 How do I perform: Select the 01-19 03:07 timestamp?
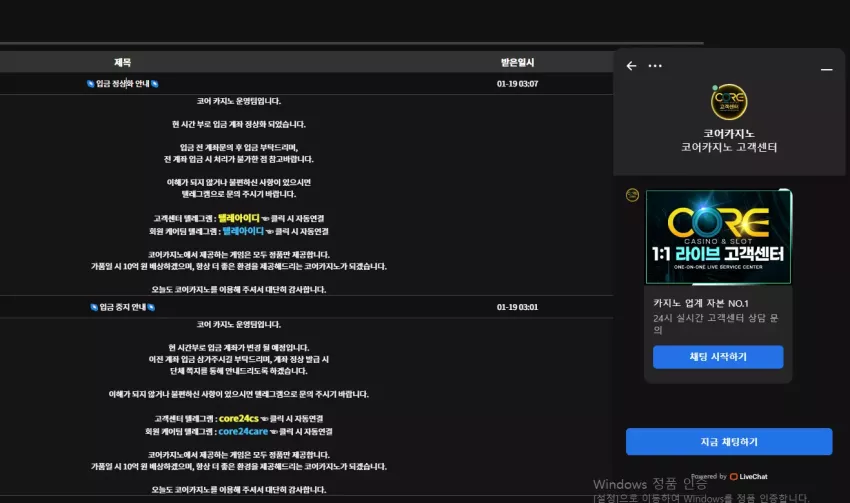[x=517, y=83]
